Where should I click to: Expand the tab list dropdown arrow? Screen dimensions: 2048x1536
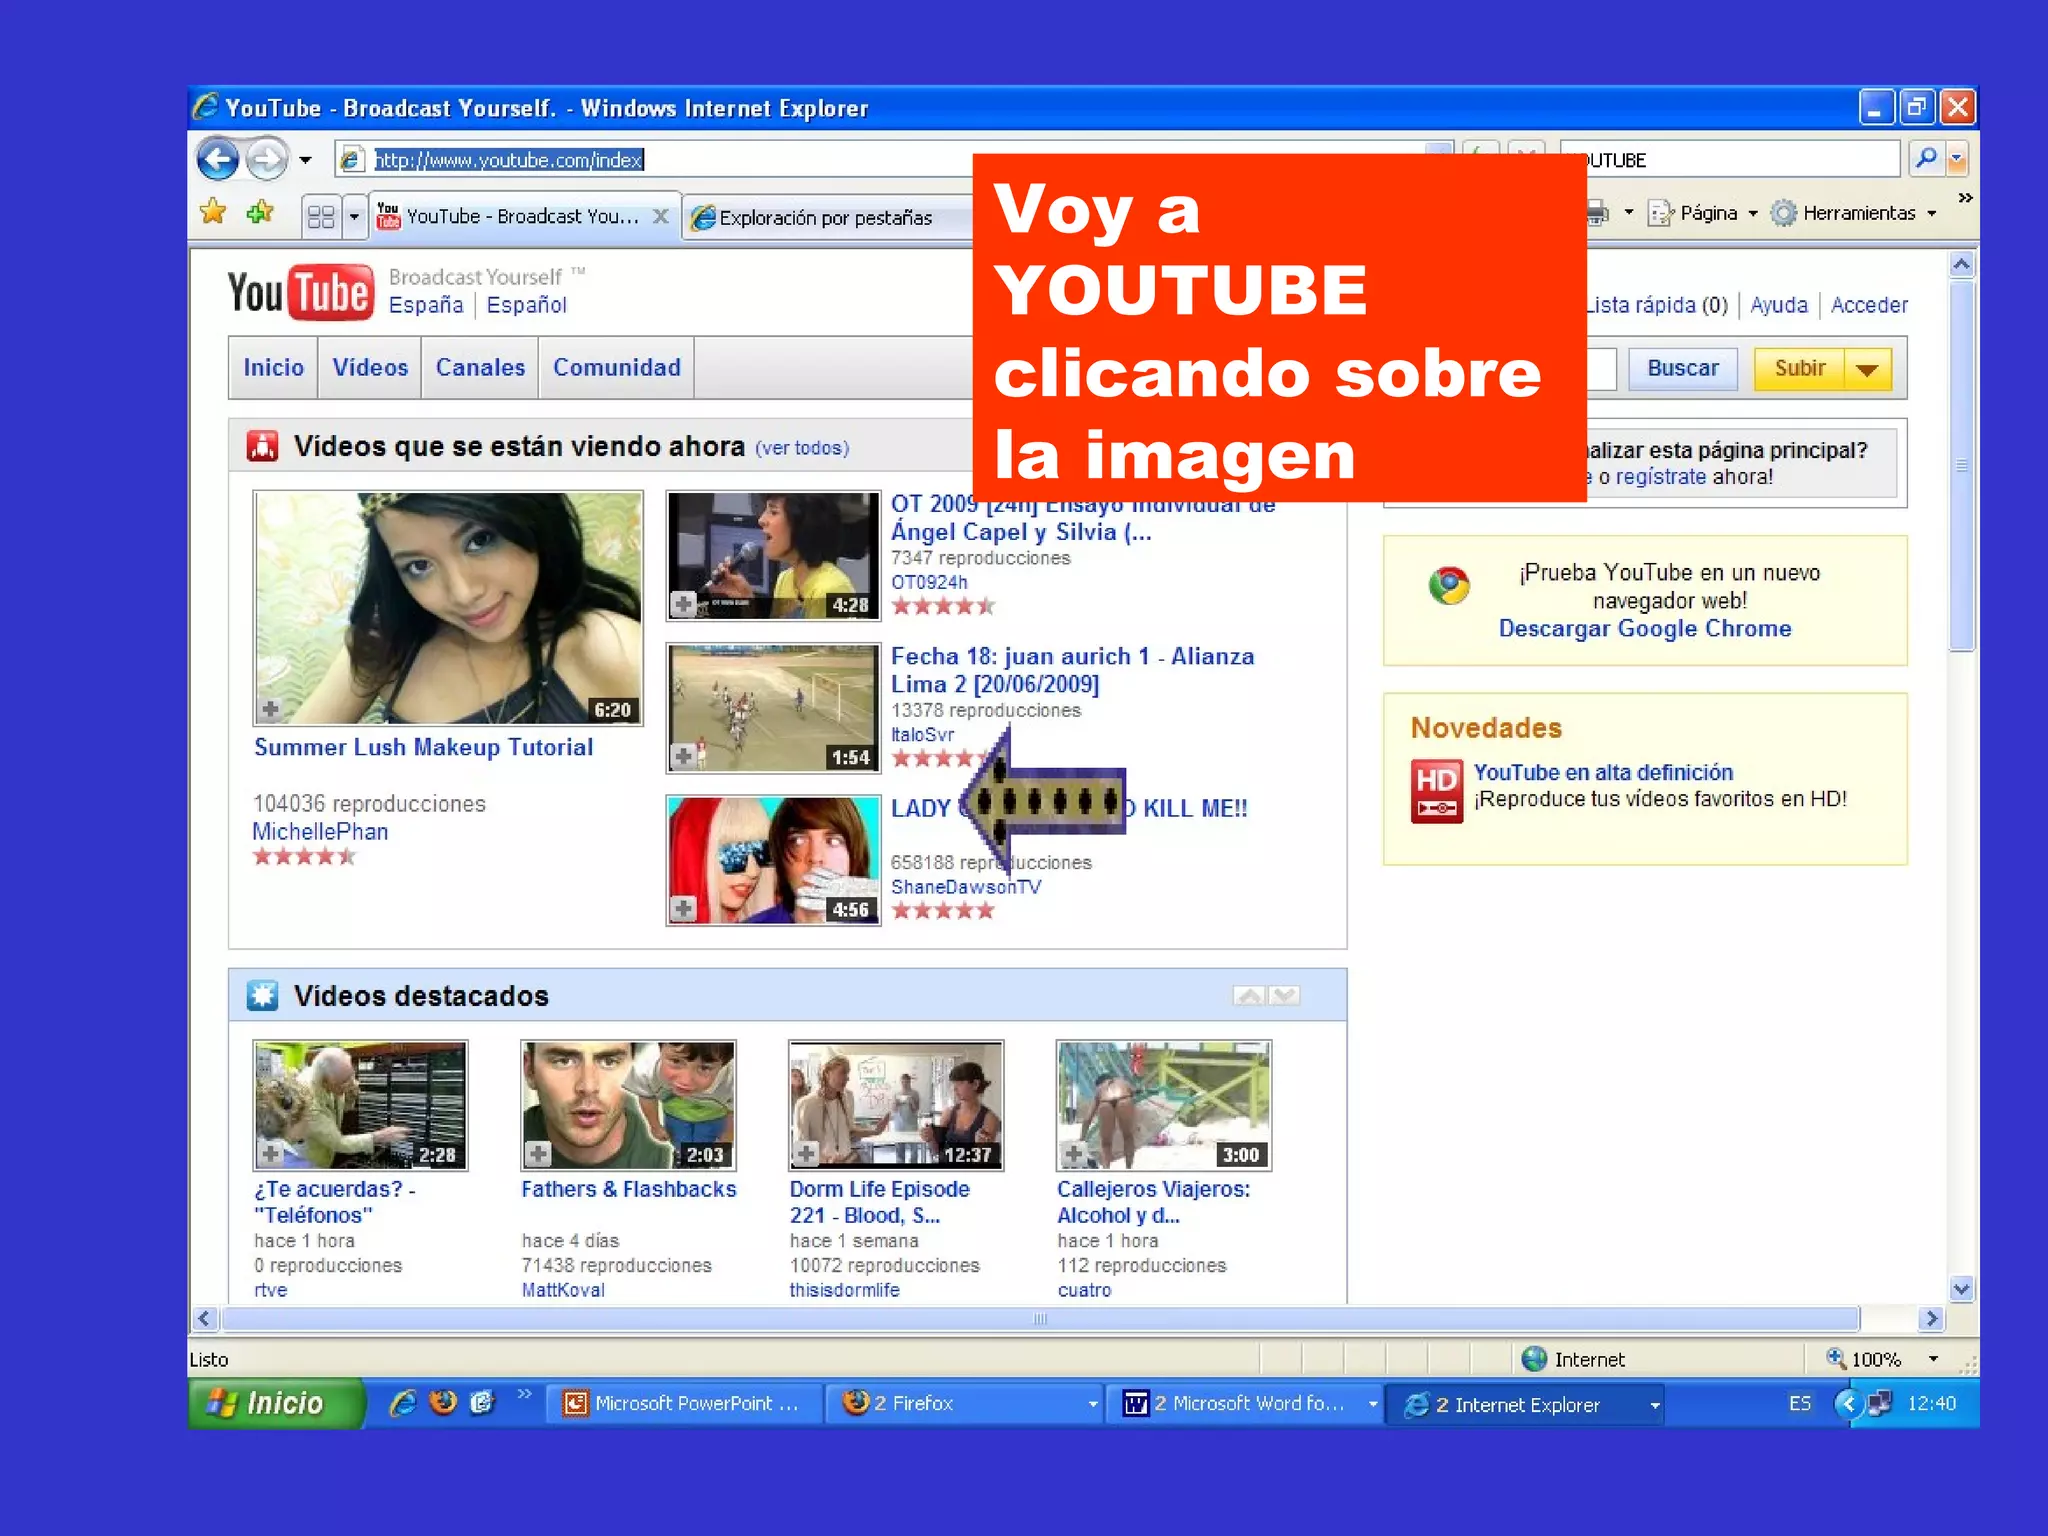[353, 216]
